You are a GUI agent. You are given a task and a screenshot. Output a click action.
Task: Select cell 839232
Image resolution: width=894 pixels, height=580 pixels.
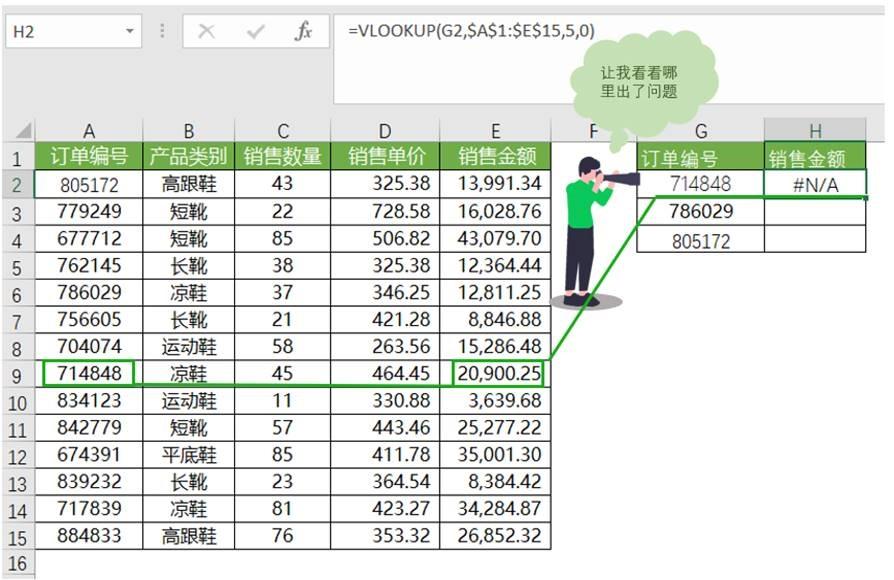(x=89, y=481)
